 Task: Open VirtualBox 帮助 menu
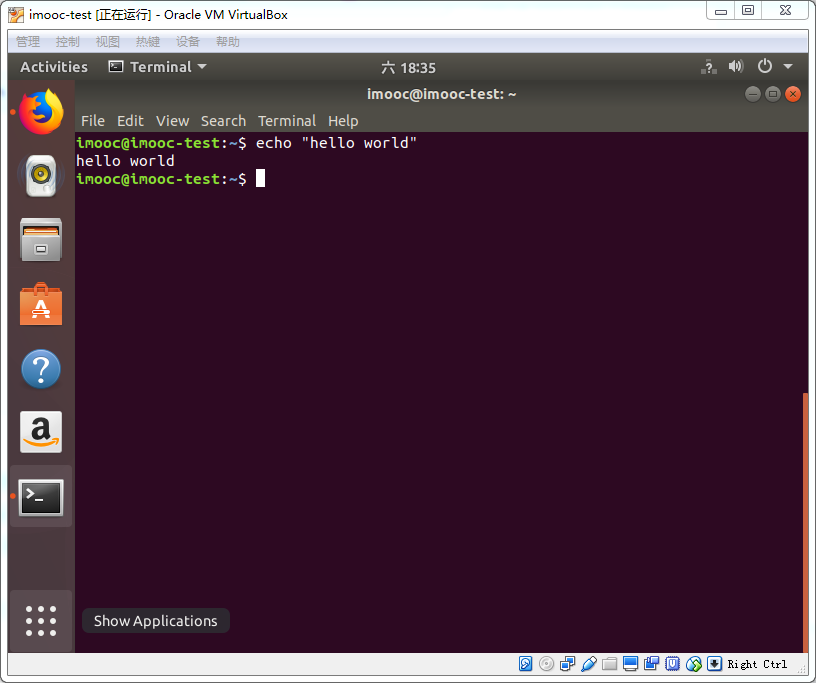tap(228, 42)
